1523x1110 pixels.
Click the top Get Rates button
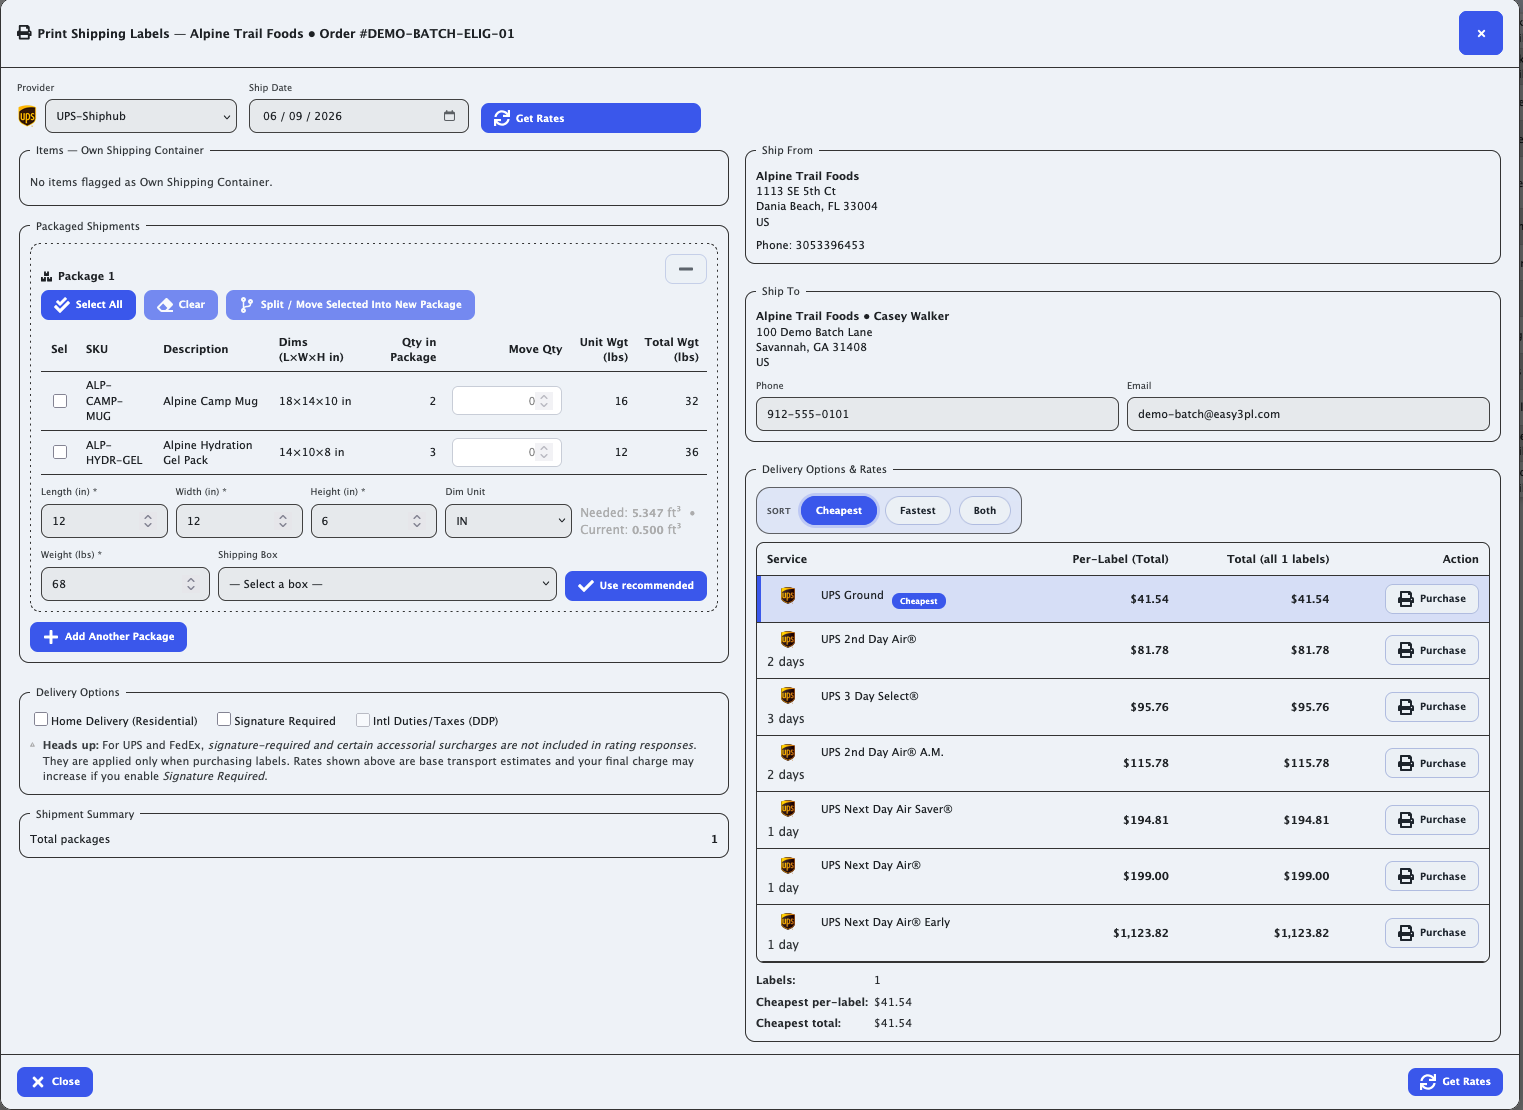point(591,118)
